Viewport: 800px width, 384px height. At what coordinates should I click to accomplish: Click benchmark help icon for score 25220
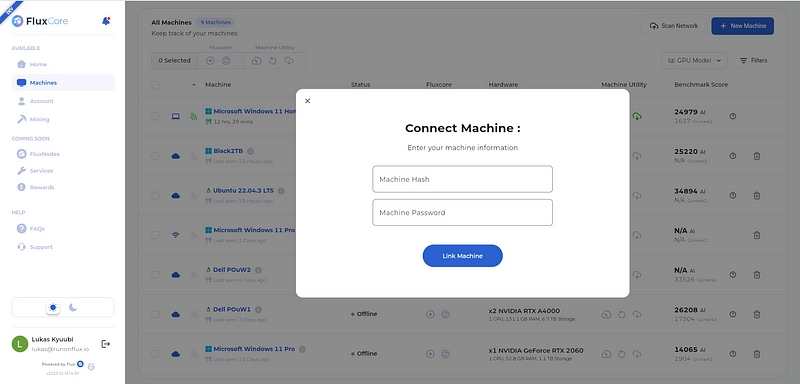pos(733,156)
